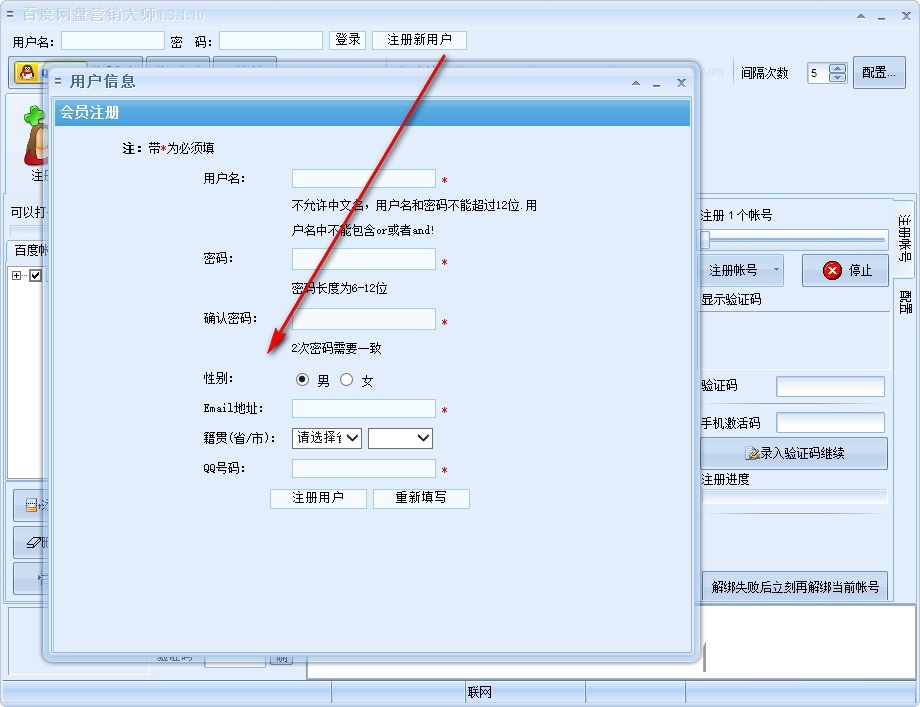Click the red X stop icon beside 停止
This screenshot has height=707, width=920.
[x=831, y=270]
